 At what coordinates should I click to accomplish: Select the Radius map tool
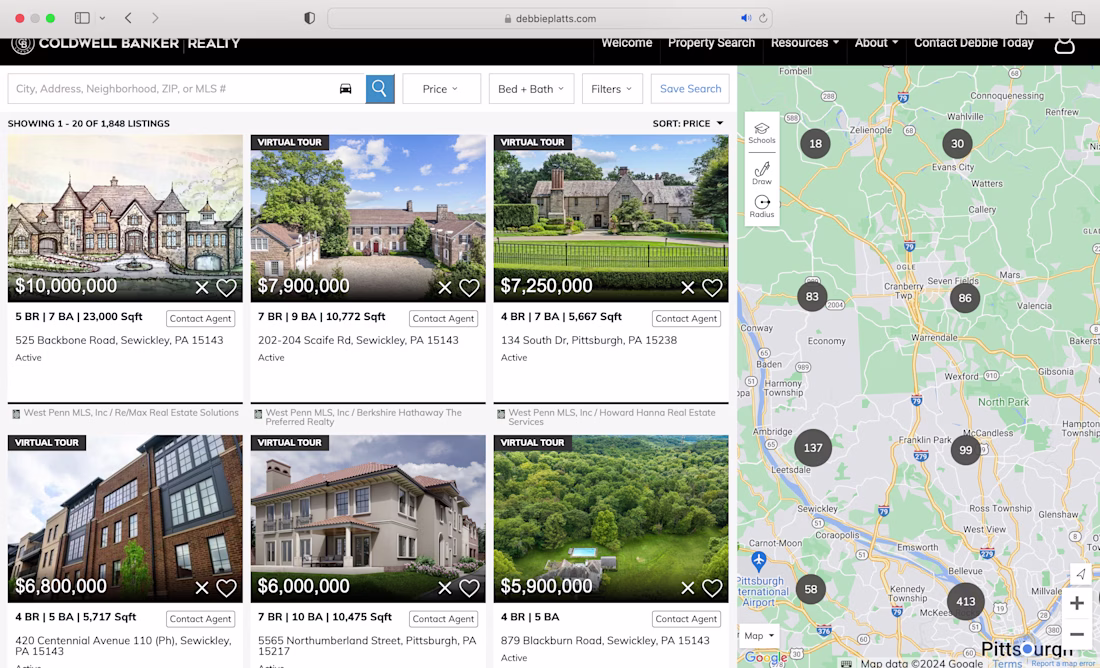[x=761, y=206]
